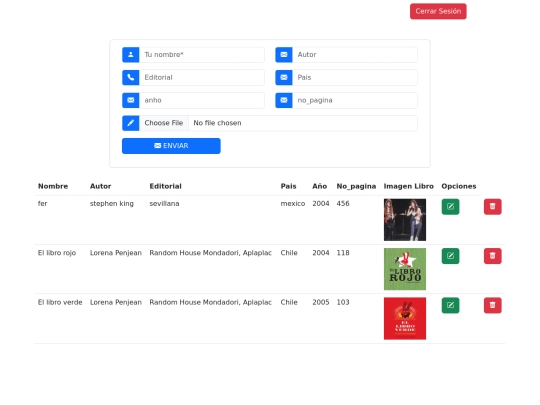Click the Opciones column header
This screenshot has height=405, width=540.
[x=459, y=186]
